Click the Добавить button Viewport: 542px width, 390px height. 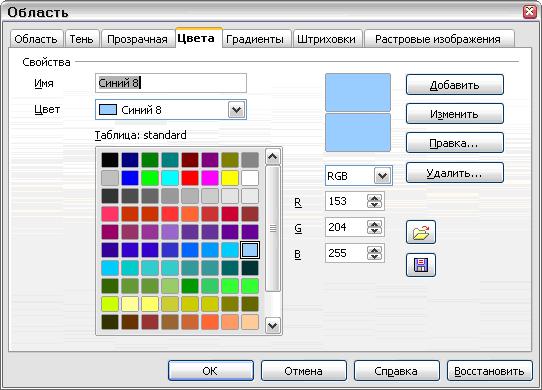[455, 85]
